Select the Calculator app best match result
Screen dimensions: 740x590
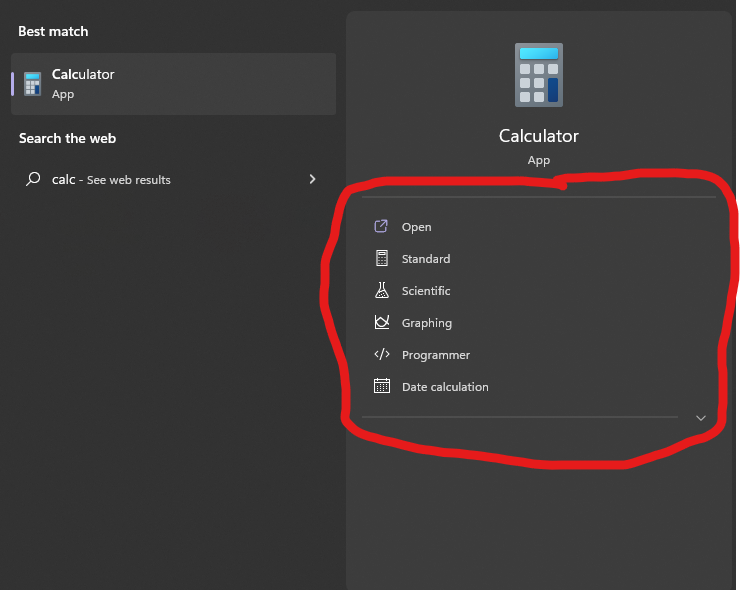coord(174,84)
